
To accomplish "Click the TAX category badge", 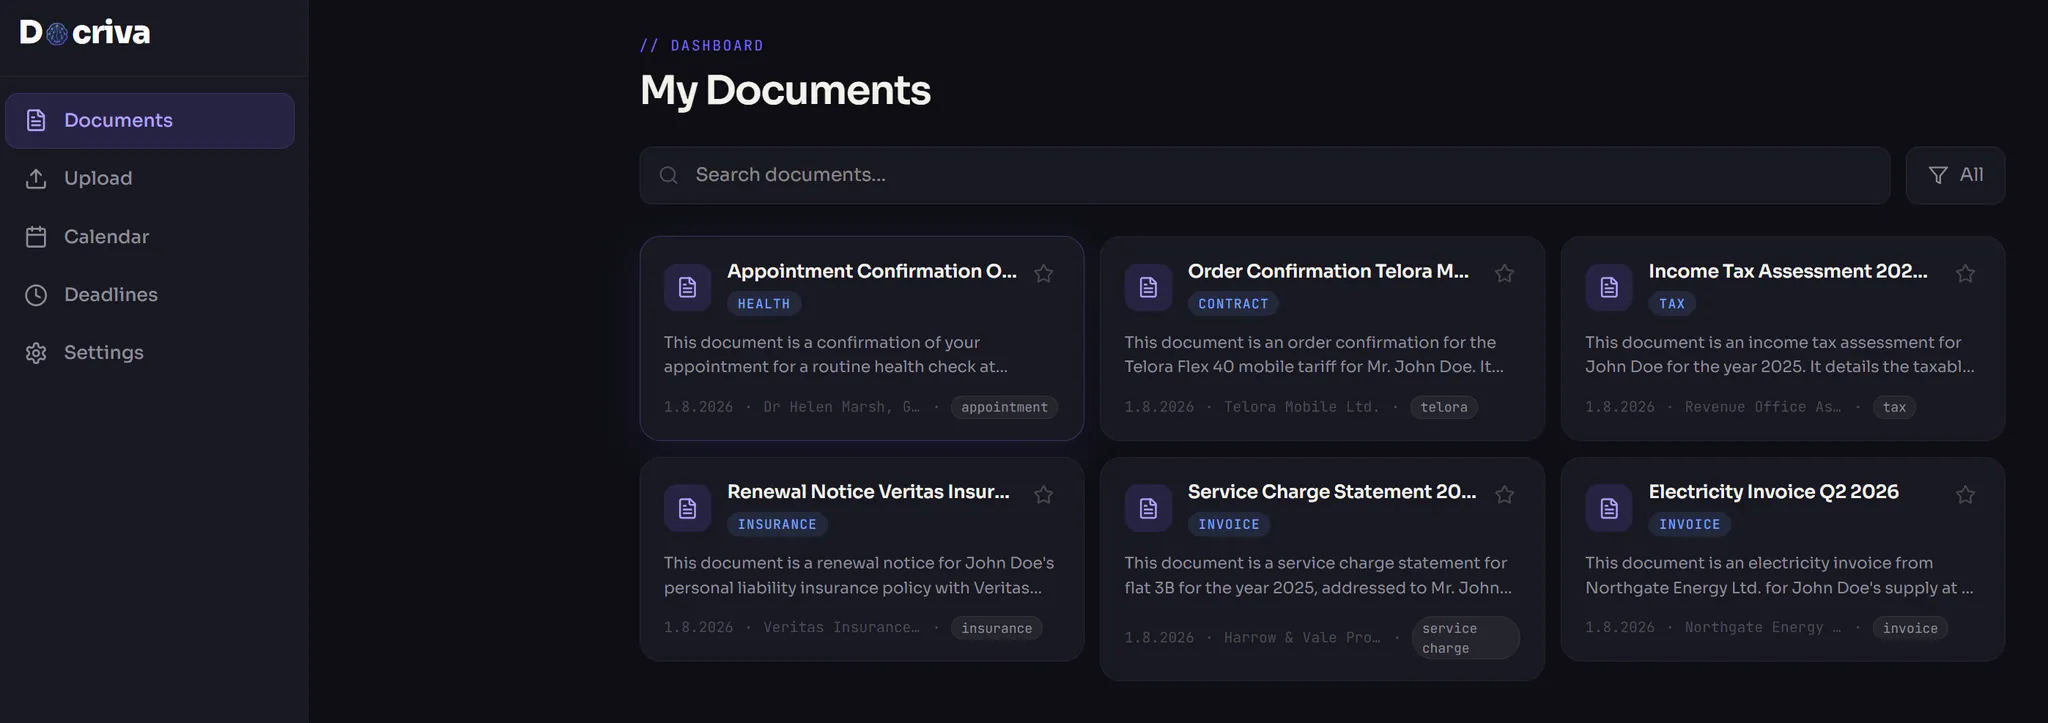I will point(1672,304).
